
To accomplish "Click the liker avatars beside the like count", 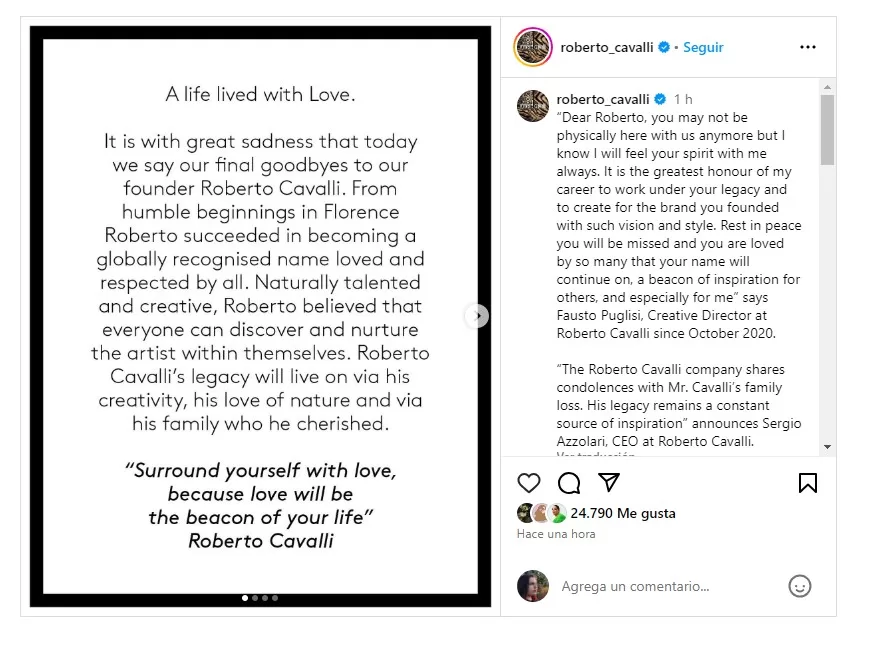I will point(542,513).
